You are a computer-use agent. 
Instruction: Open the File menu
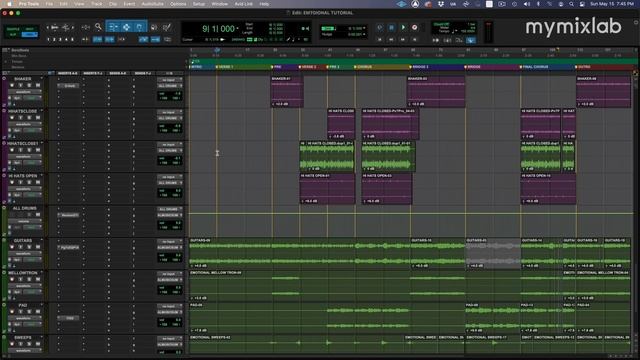49,4
